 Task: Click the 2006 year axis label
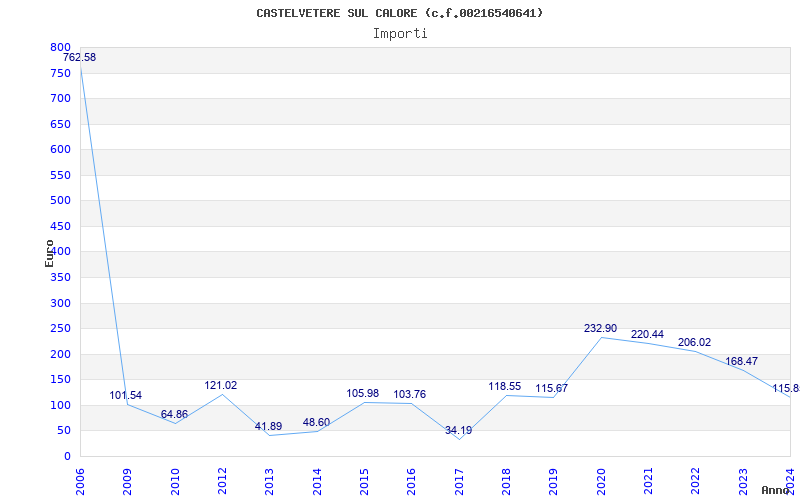point(80,482)
